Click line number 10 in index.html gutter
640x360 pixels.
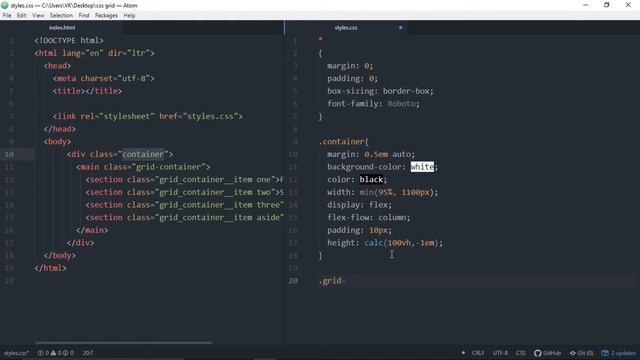point(9,154)
